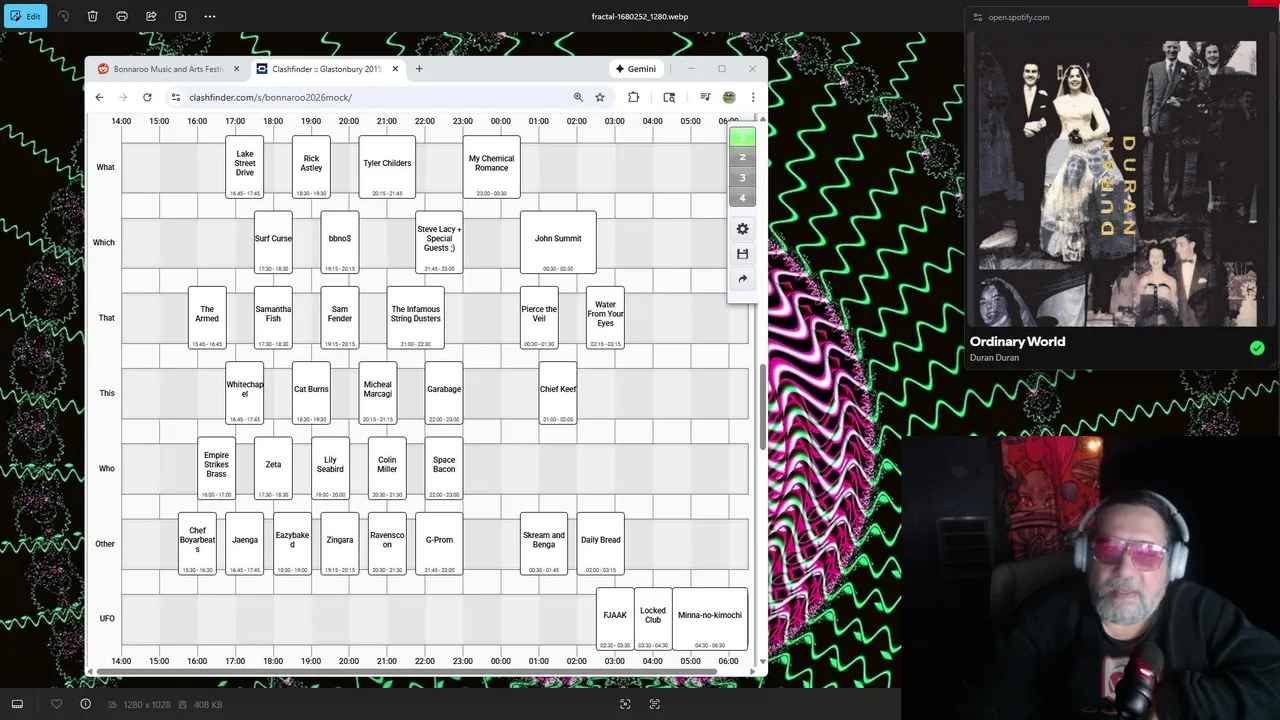Click the Edit button in Photos
The width and height of the screenshot is (1280, 720).
(25, 16)
